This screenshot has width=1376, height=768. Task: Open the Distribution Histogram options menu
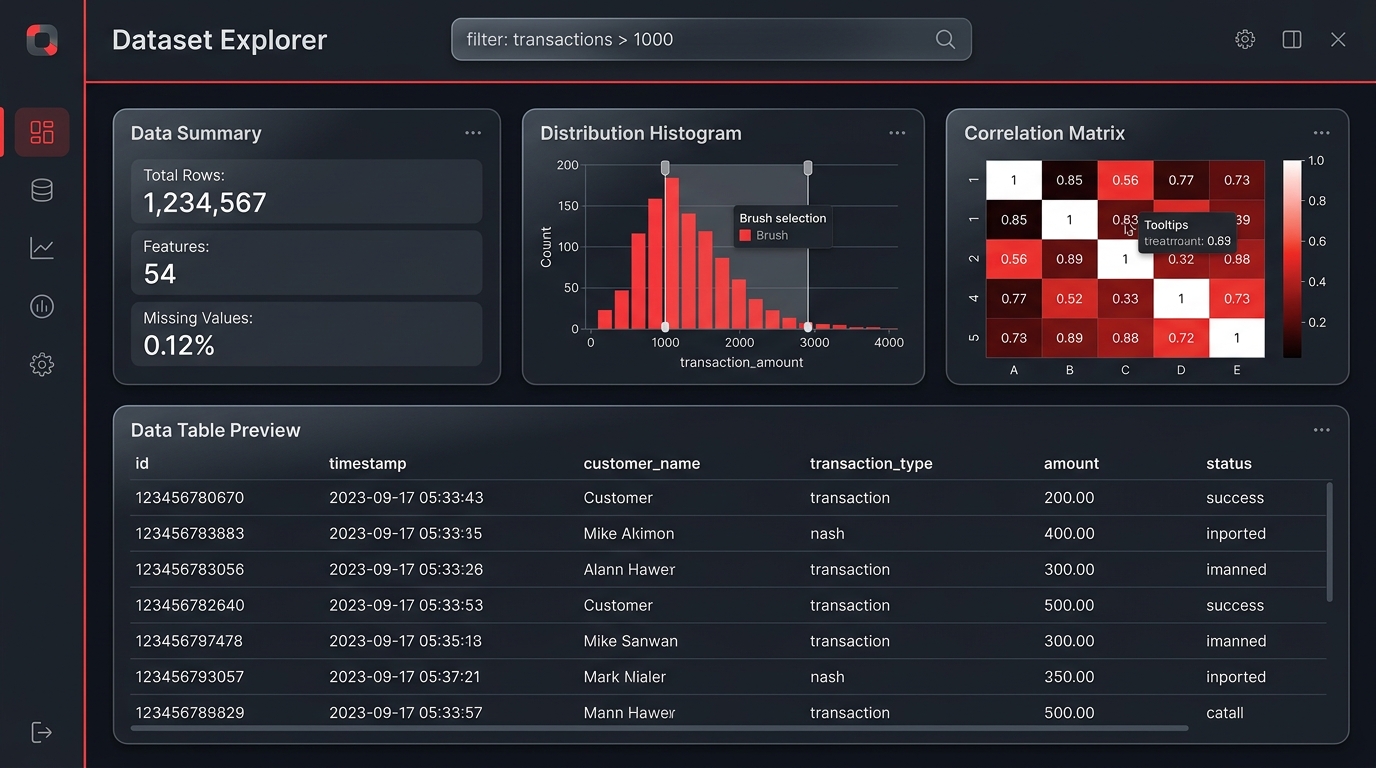pyautogui.click(x=897, y=133)
